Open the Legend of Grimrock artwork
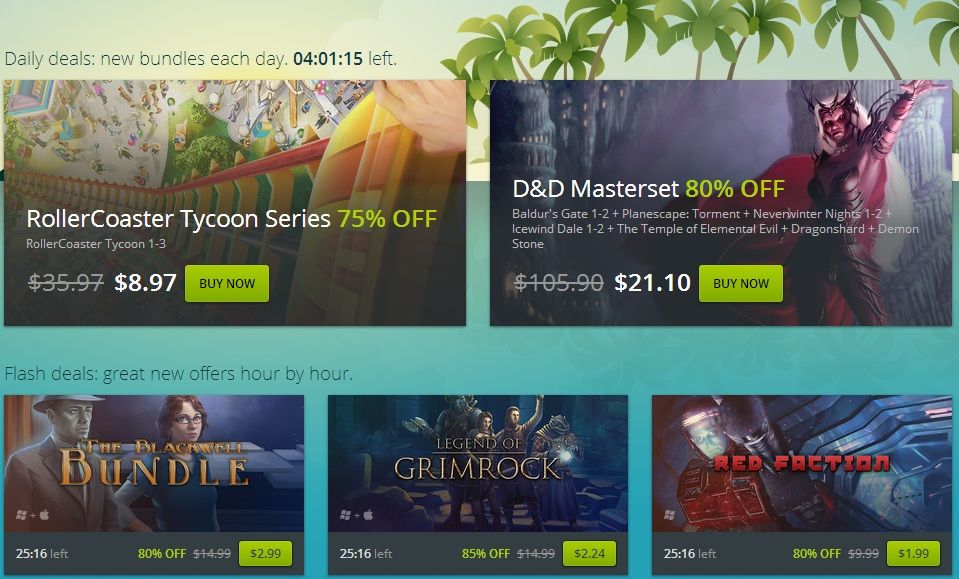This screenshot has width=959, height=579. click(478, 463)
